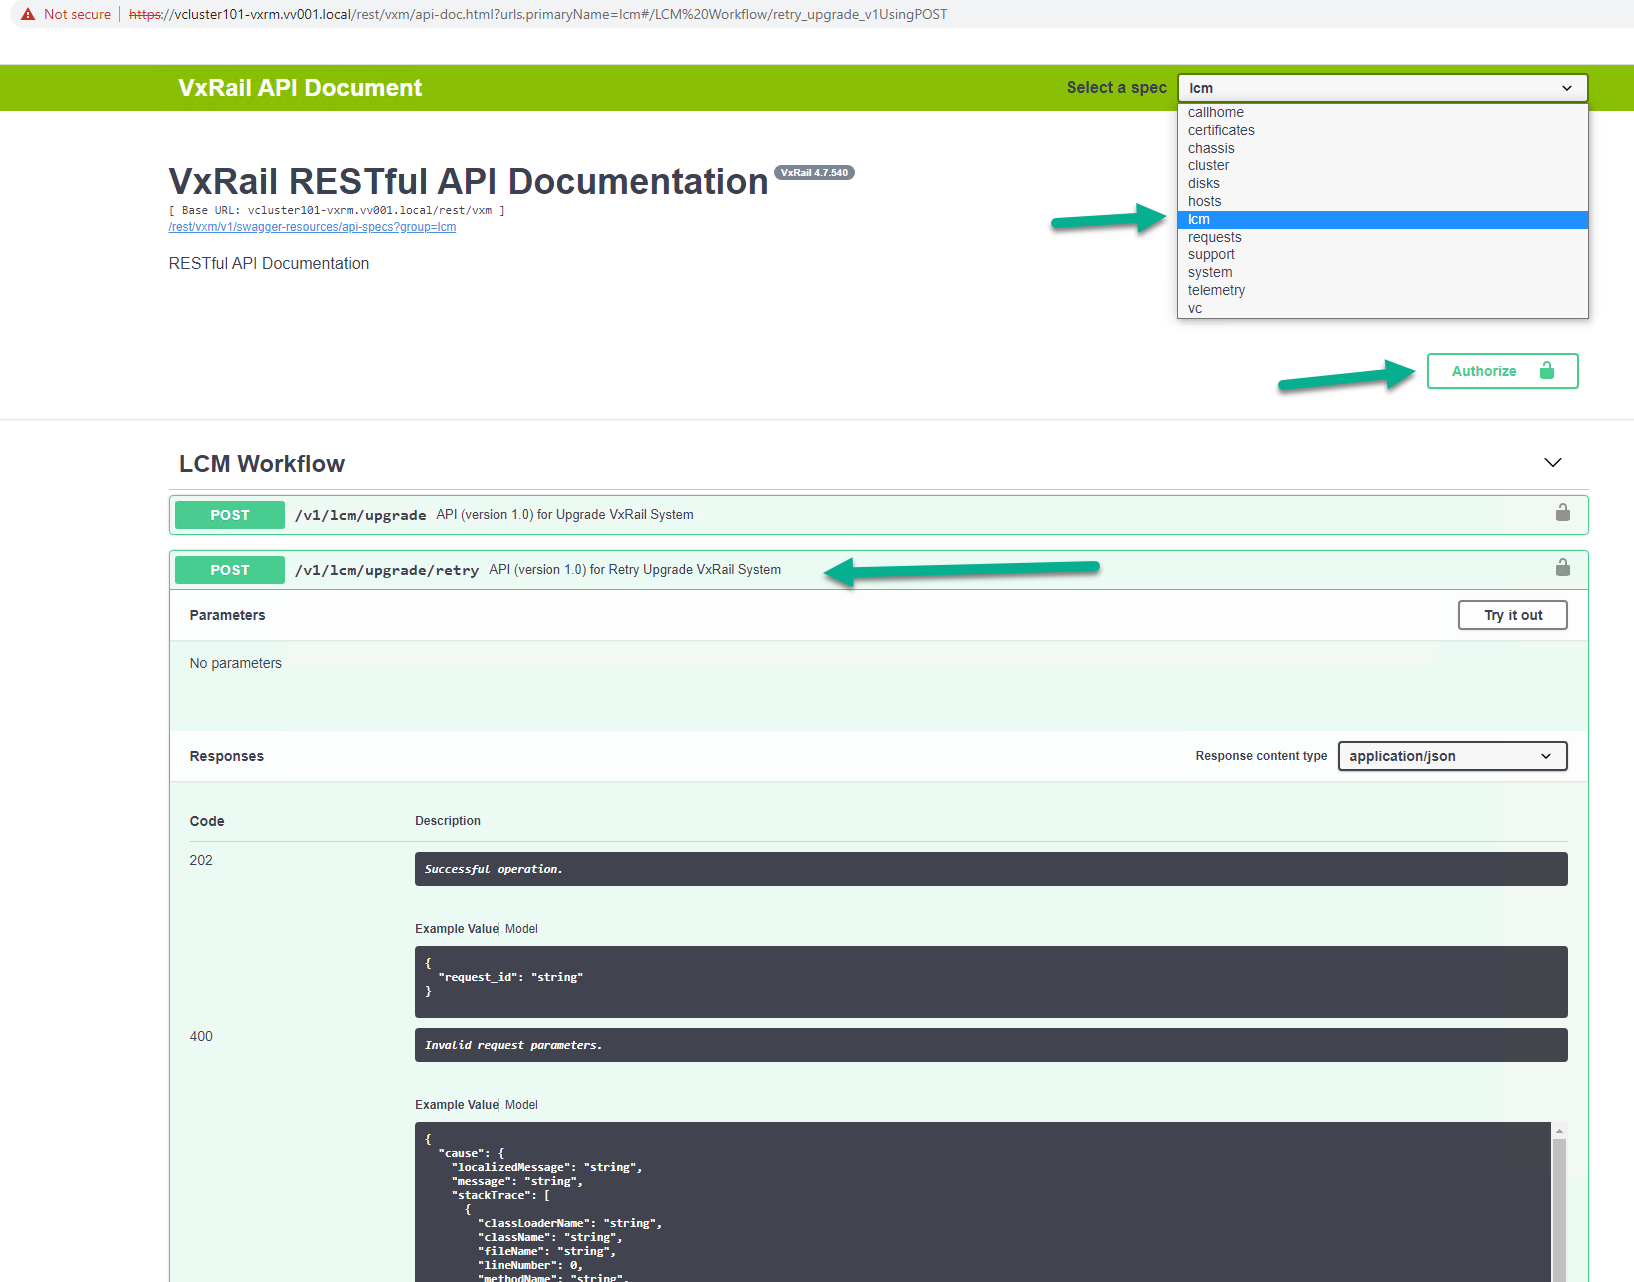Switch to Model tab under 202 response
Viewport: 1634px width, 1282px height.
pyautogui.click(x=521, y=929)
